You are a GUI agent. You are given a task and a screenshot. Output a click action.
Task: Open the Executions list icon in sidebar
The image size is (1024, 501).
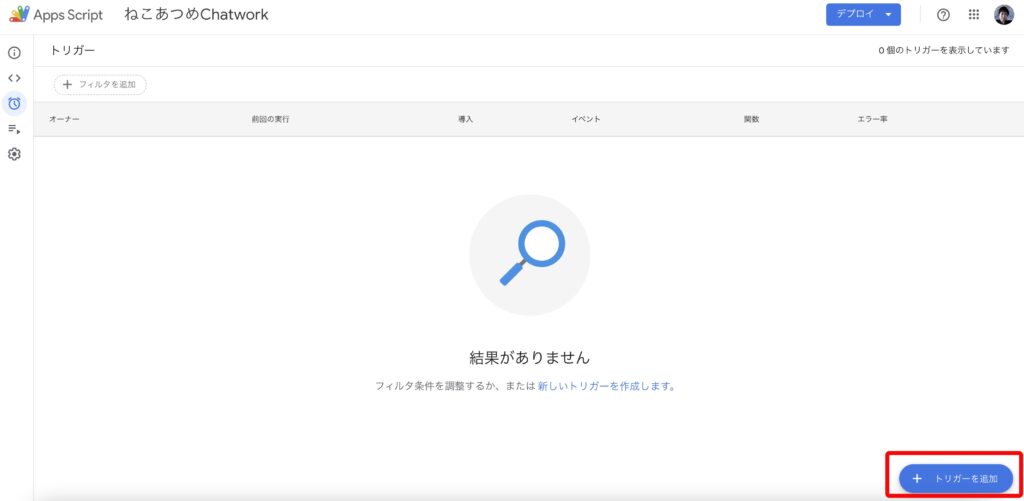click(14, 129)
